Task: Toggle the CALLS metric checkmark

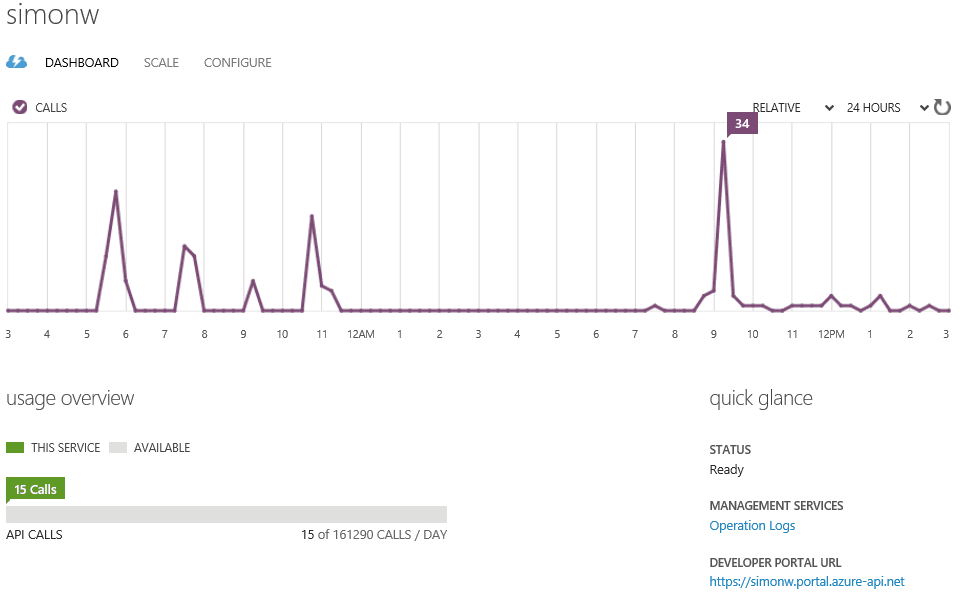Action: click(20, 107)
